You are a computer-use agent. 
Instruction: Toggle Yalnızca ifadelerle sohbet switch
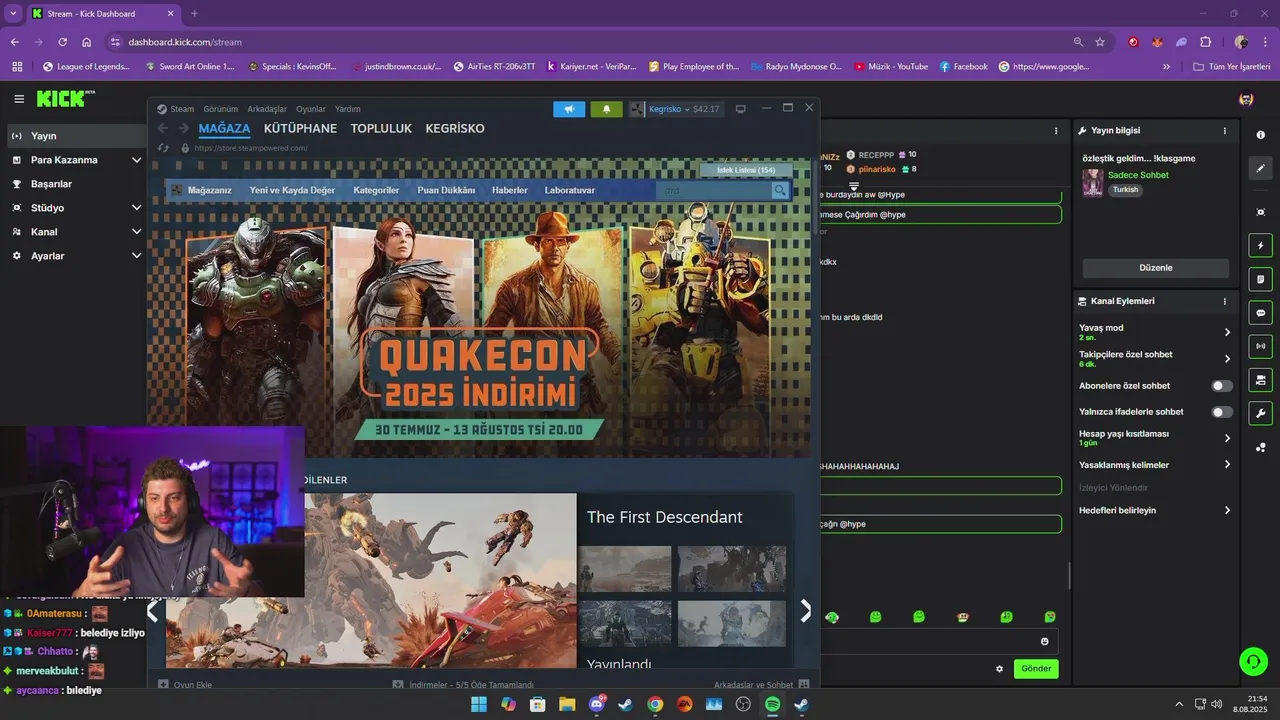pyautogui.click(x=1222, y=412)
